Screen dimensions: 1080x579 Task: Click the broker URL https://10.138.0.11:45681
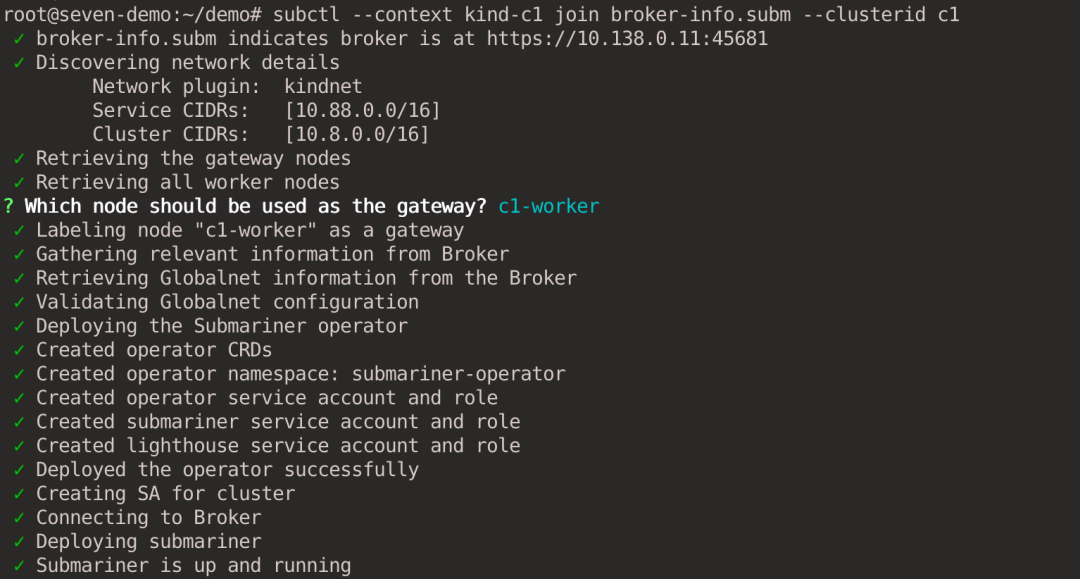tap(627, 39)
